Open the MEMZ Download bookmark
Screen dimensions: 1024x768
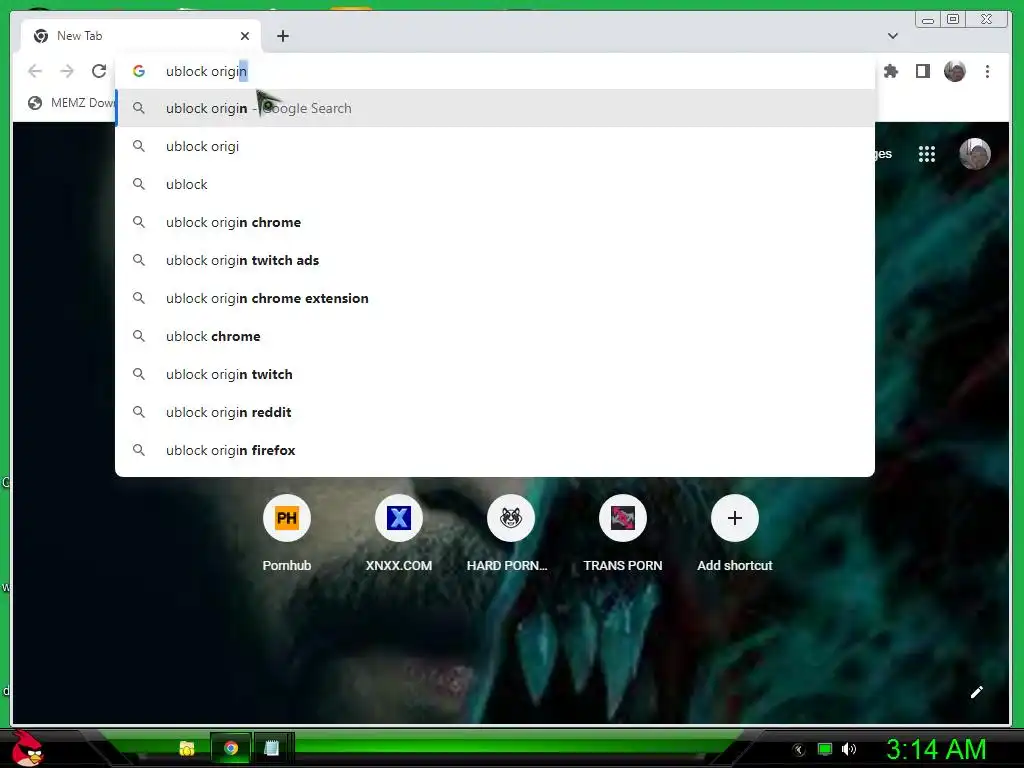click(72, 103)
